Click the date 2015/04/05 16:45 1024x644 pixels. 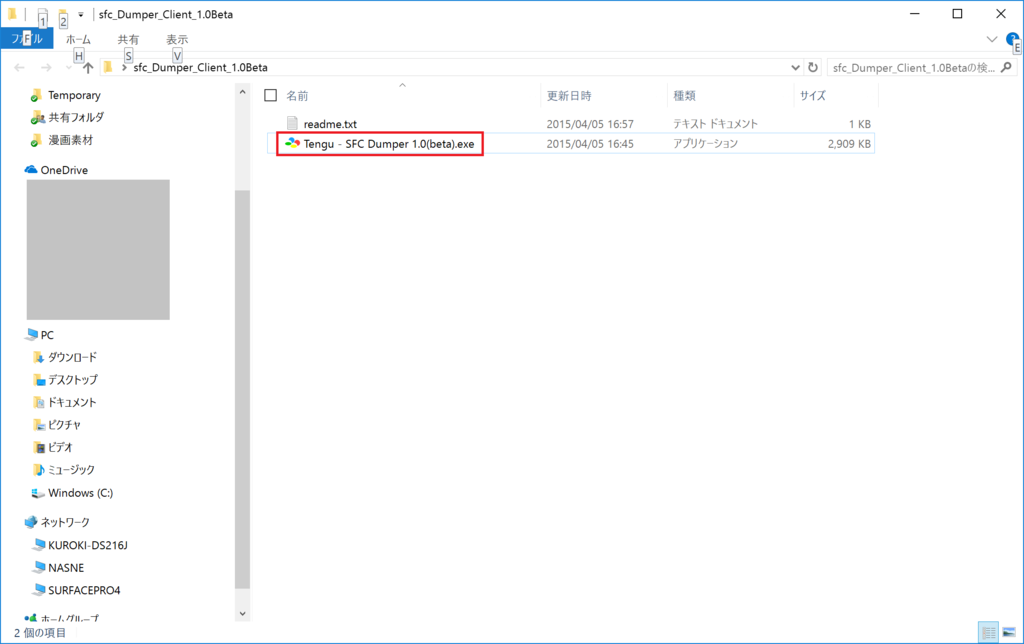coord(590,144)
